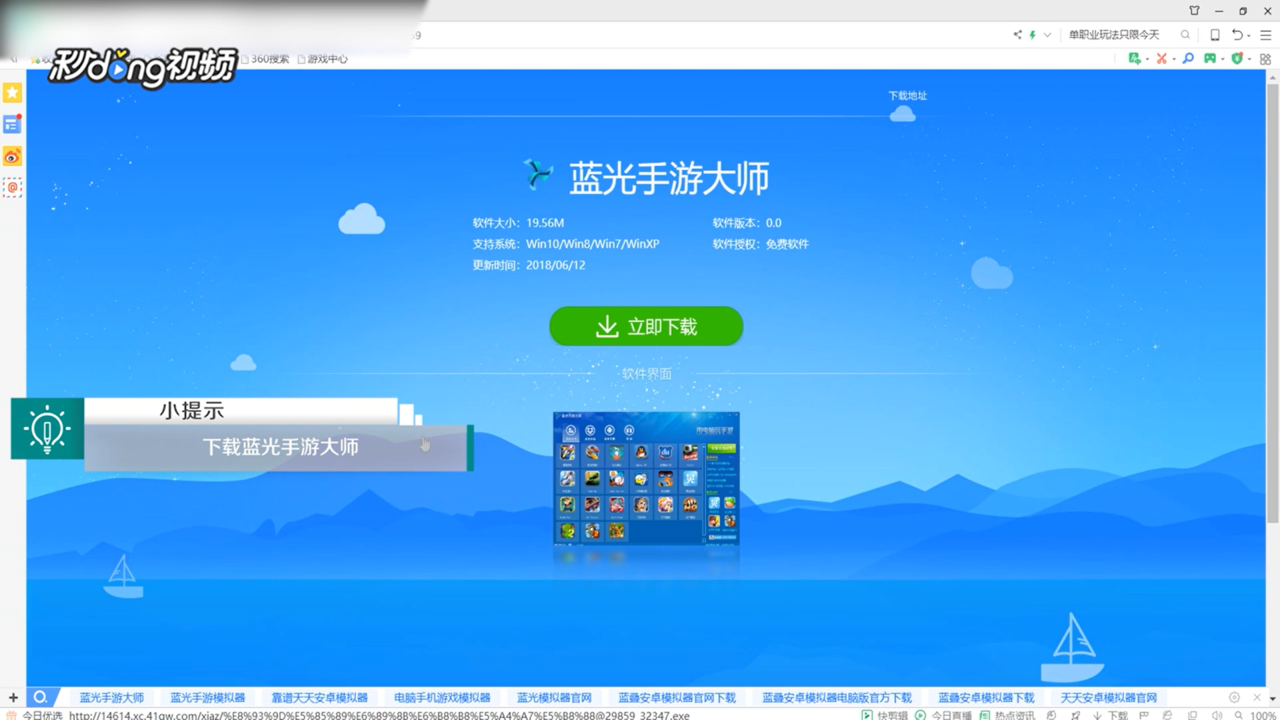Screen dimensions: 1280x720
Task: Click the red scissors screenshot icon
Action: click(1161, 59)
